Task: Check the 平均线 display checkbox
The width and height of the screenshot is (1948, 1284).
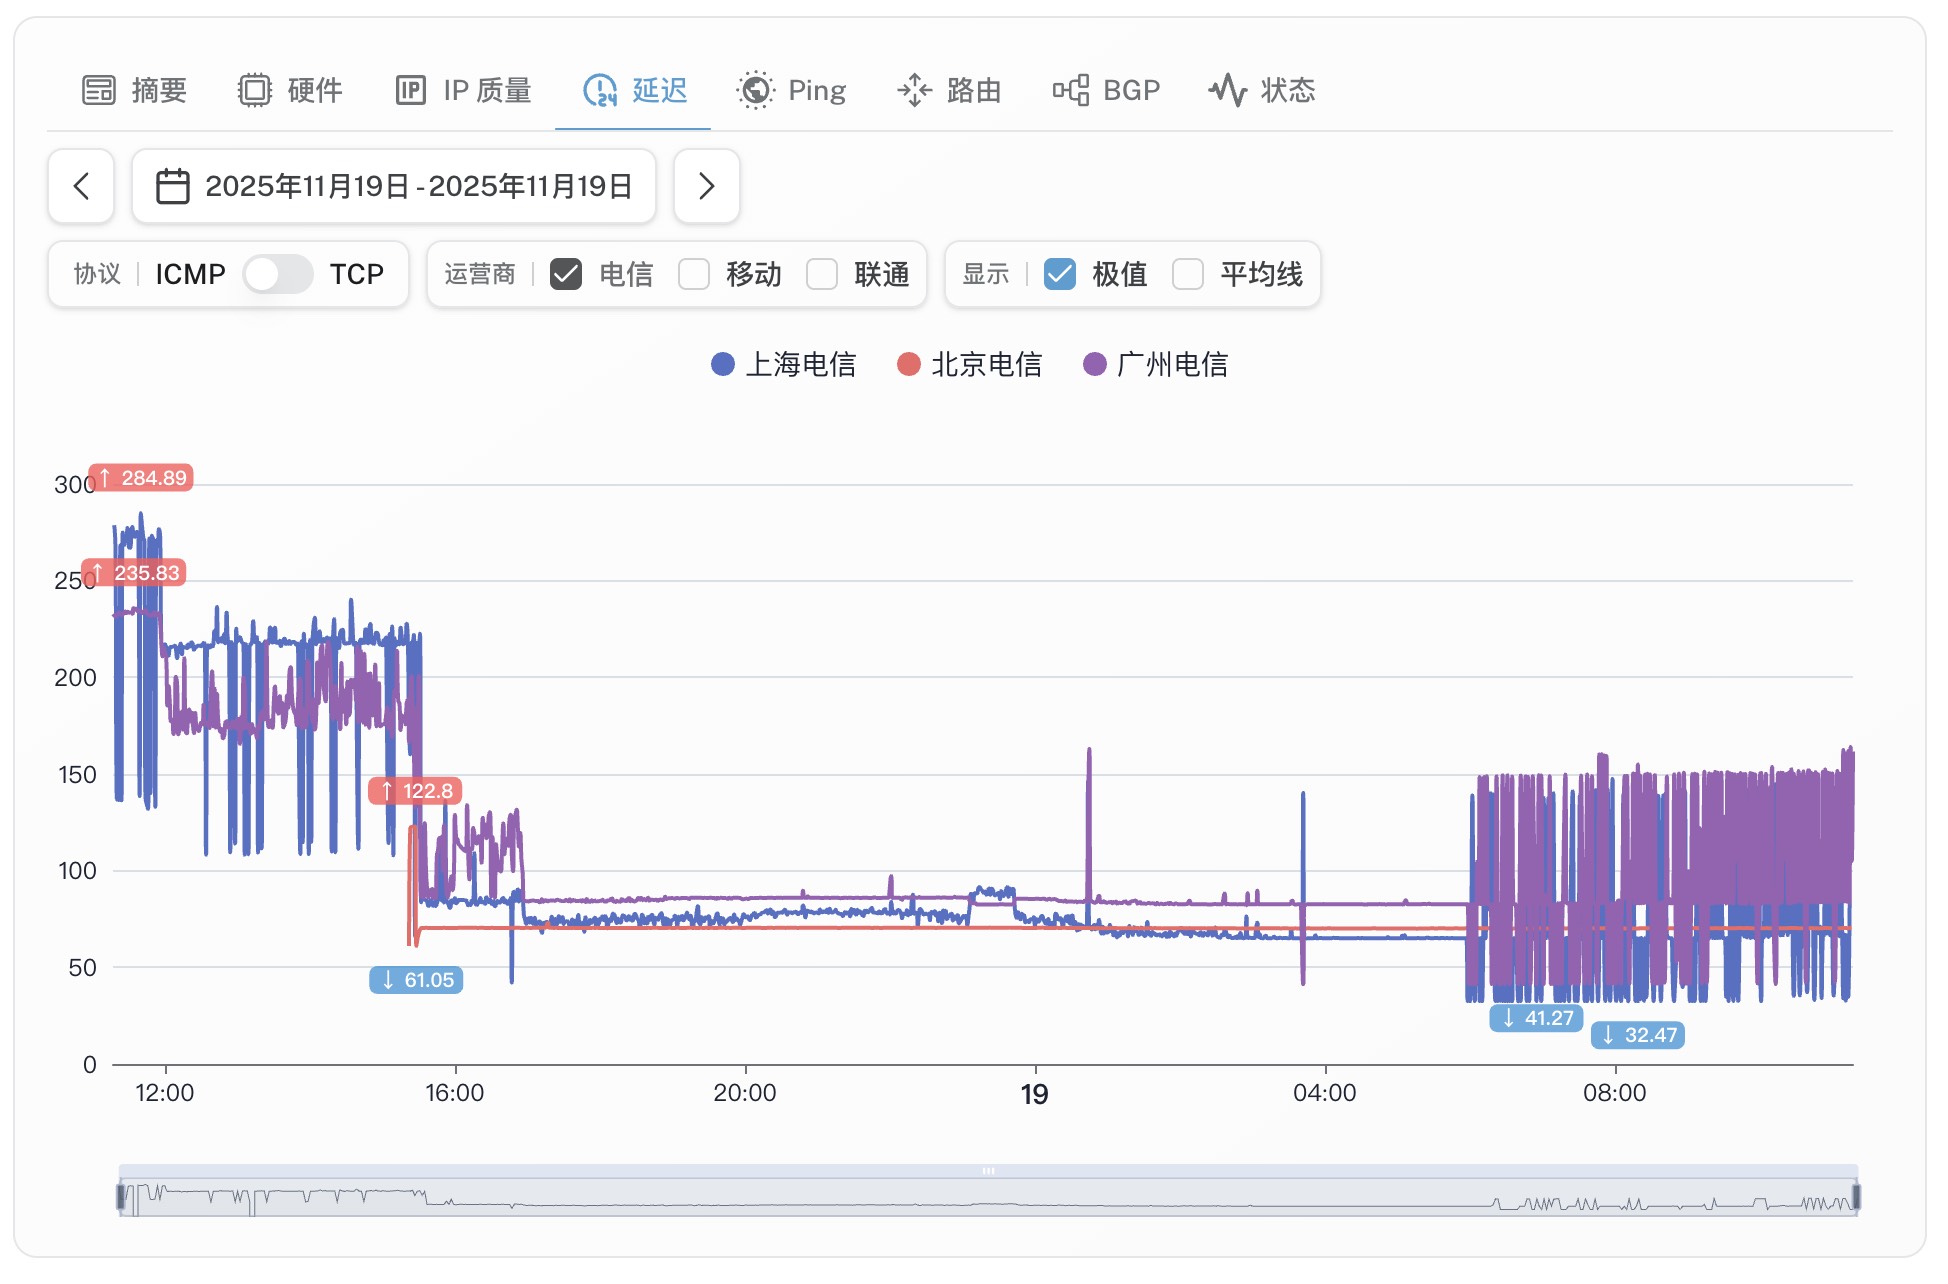Action: pyautogui.click(x=1188, y=274)
